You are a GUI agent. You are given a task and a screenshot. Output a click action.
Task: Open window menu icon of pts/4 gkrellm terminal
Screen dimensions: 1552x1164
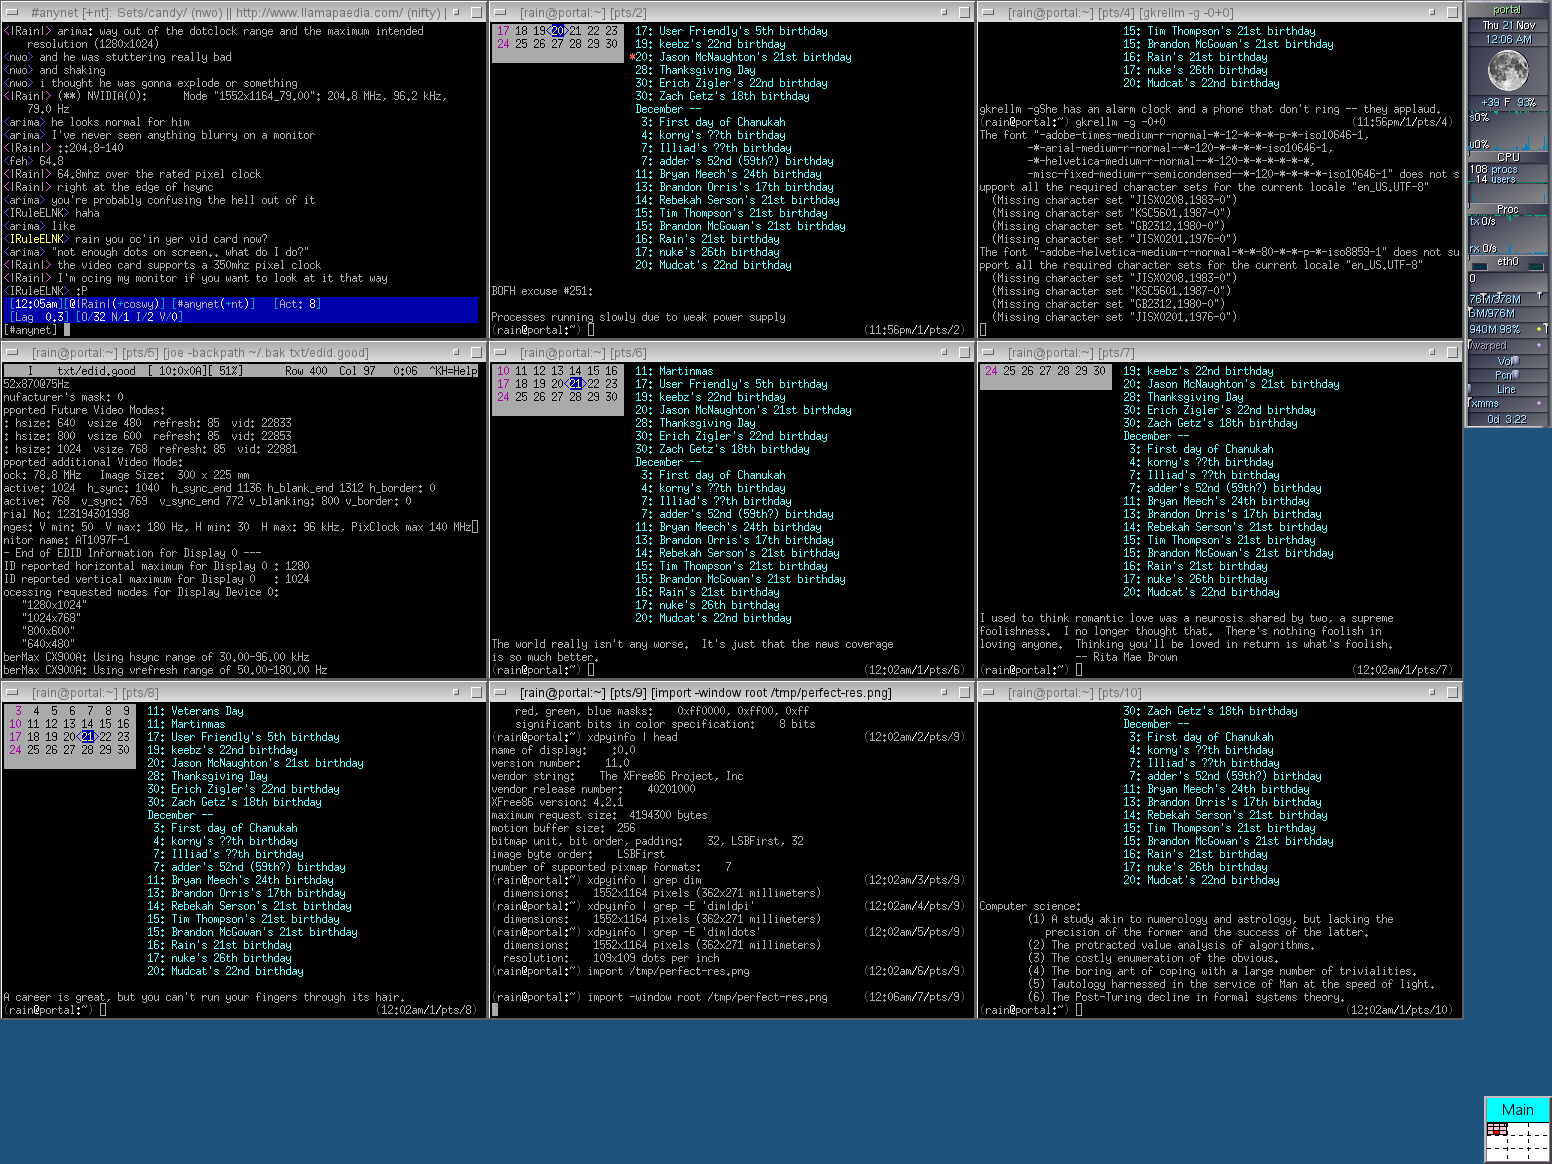[x=987, y=12]
